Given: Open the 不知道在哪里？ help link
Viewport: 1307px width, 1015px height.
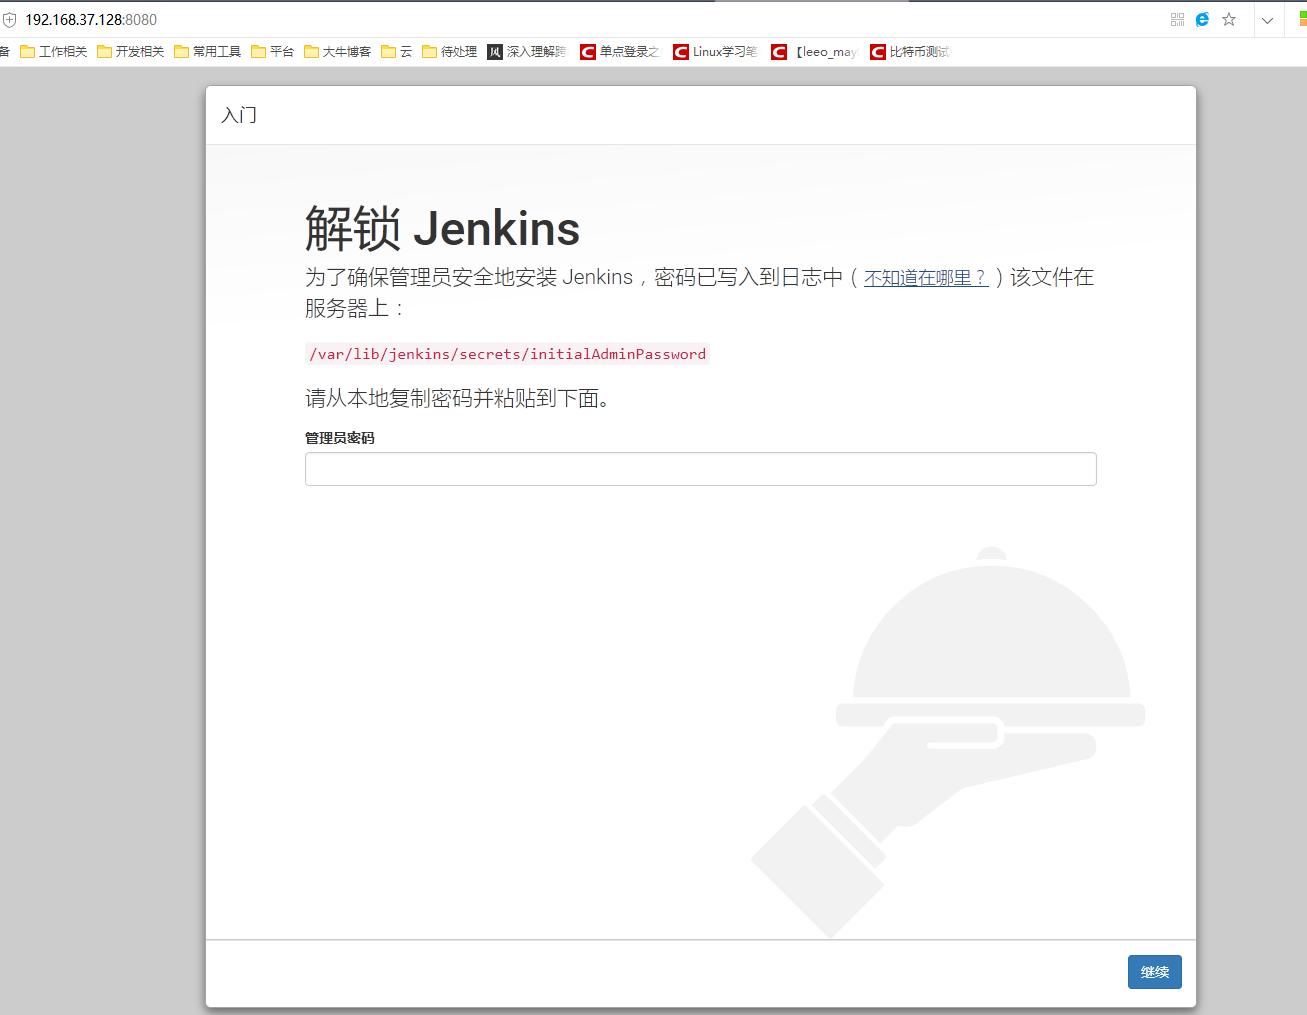Looking at the screenshot, I should [x=926, y=278].
